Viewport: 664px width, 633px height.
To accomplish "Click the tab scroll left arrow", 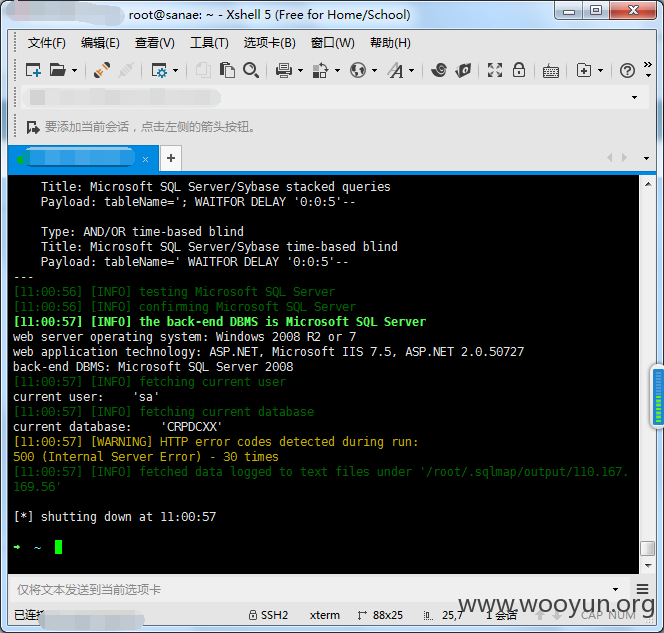I will (x=610, y=158).
